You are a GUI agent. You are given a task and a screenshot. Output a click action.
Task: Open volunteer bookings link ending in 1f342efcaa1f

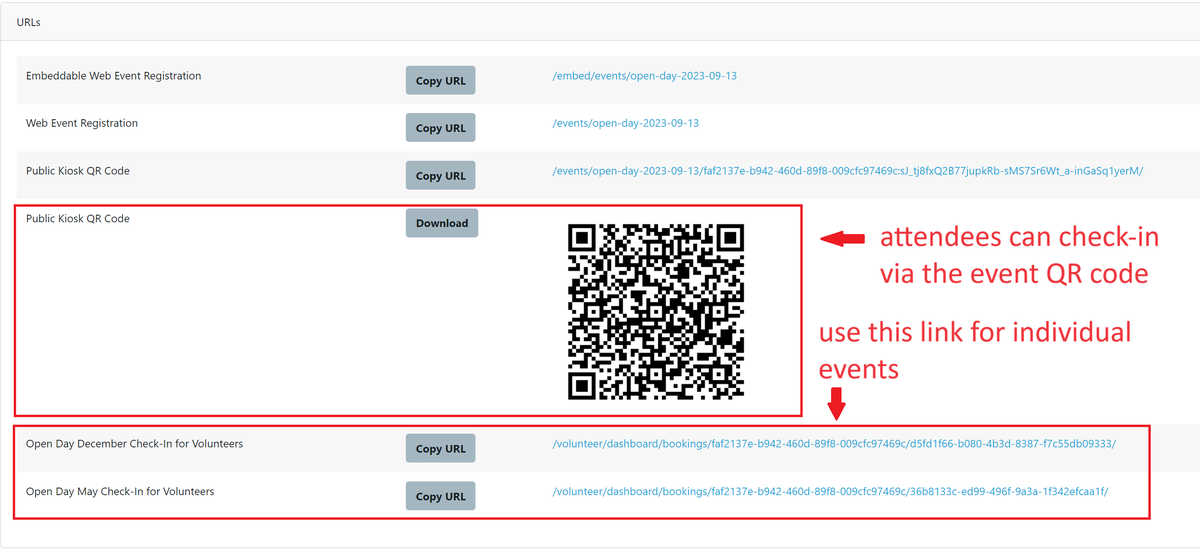click(830, 492)
